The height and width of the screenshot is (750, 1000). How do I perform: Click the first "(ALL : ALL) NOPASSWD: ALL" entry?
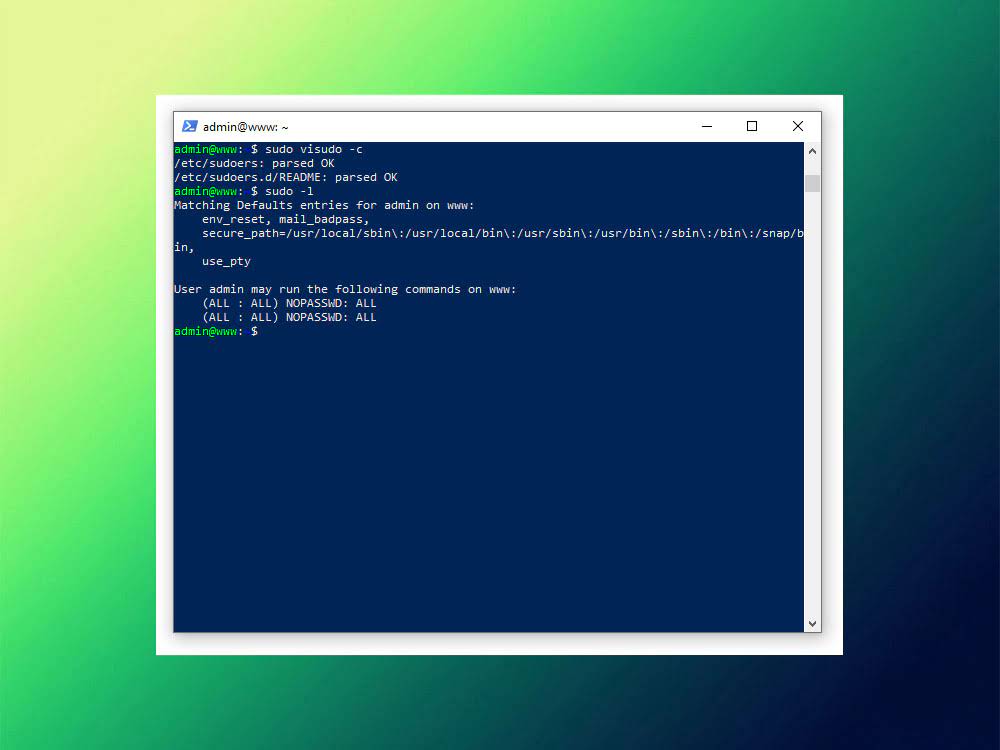(289, 303)
